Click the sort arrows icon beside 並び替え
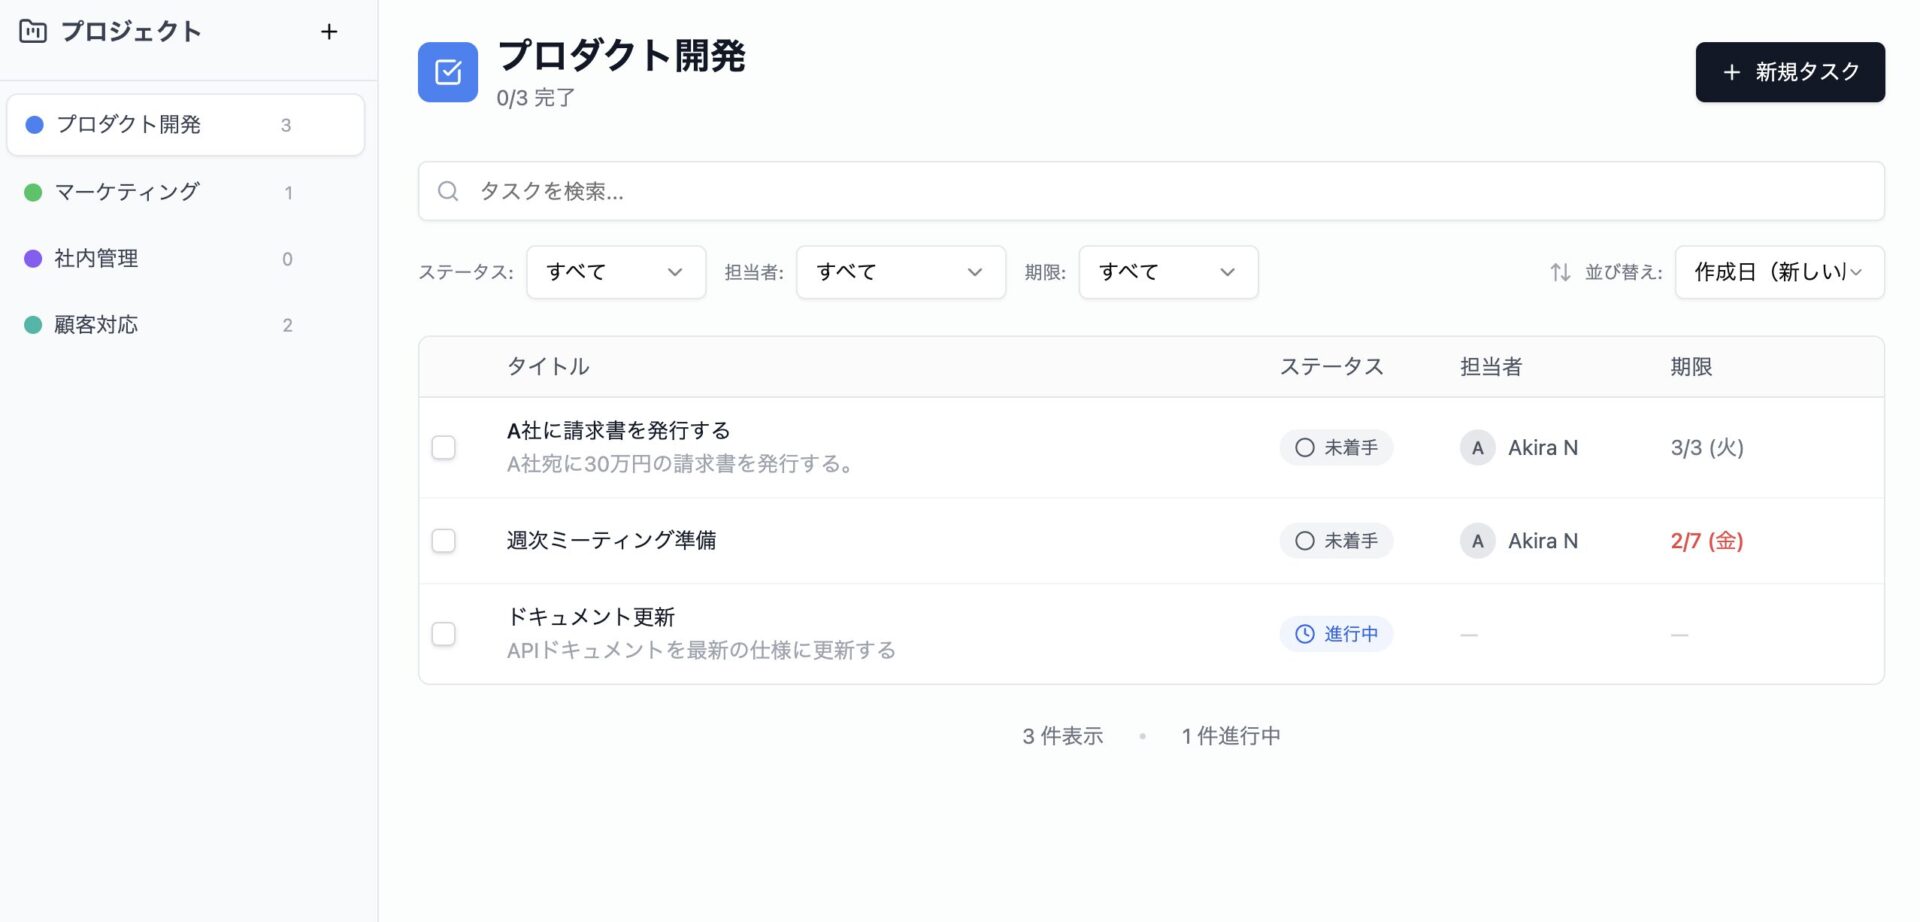 click(1560, 272)
